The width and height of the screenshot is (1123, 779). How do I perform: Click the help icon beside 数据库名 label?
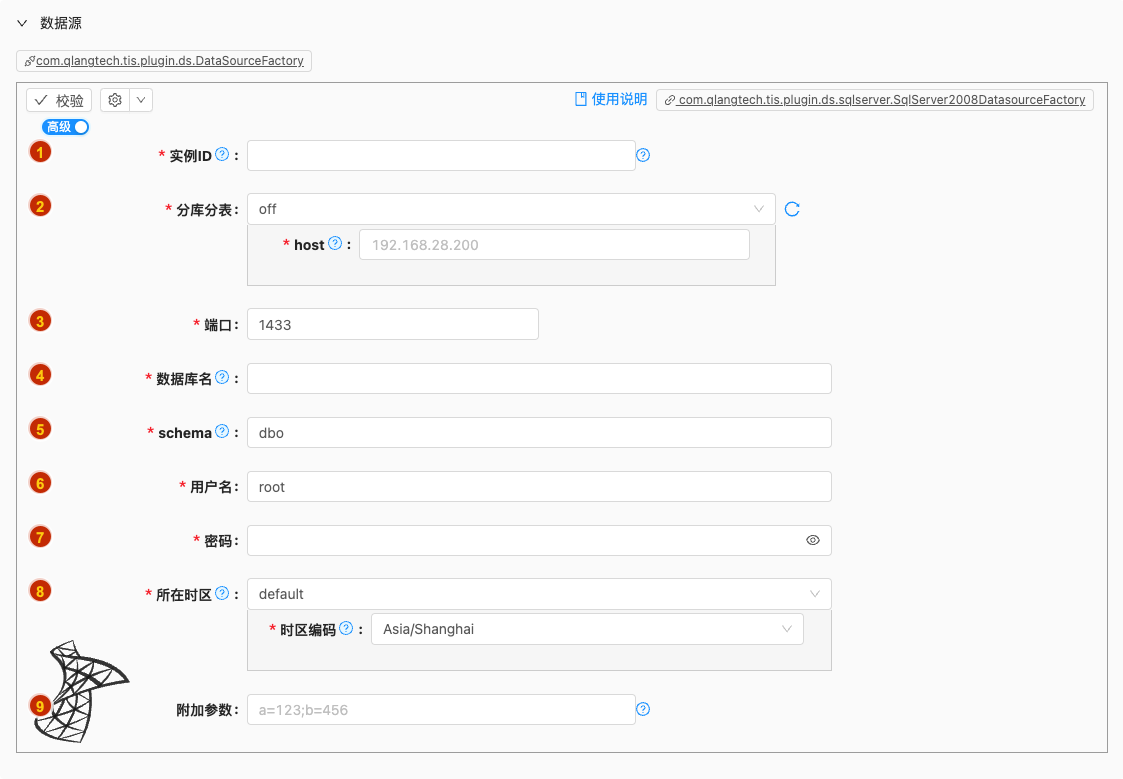coord(222,378)
